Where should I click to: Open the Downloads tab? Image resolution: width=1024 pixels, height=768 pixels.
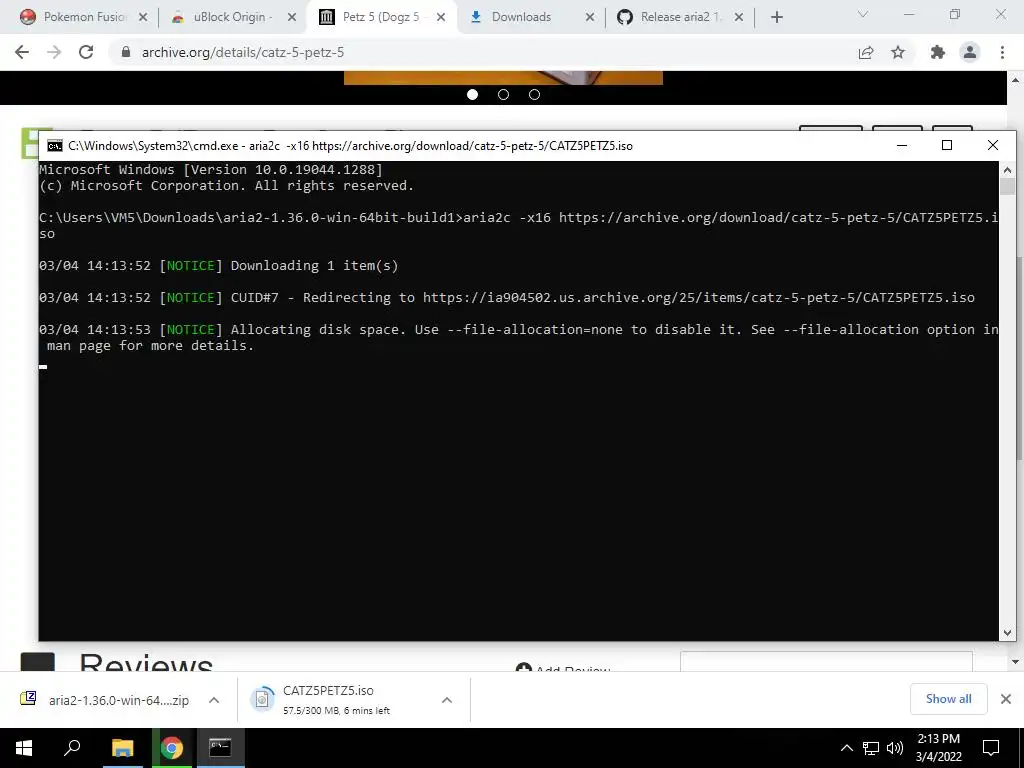click(521, 17)
